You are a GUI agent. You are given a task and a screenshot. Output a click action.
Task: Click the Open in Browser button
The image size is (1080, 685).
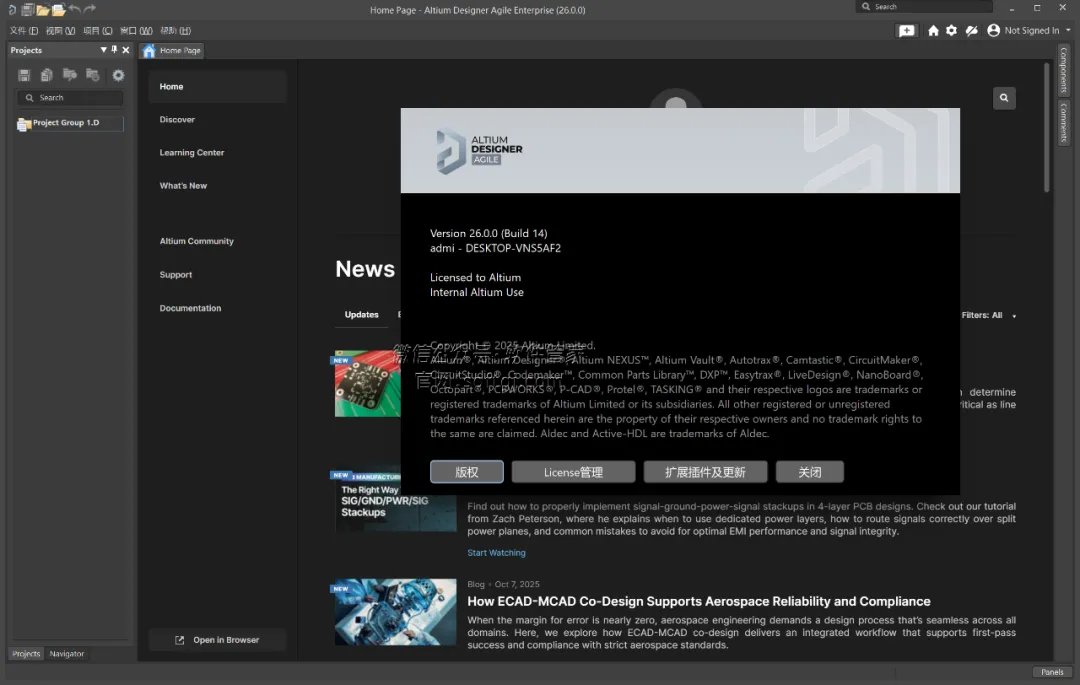pyautogui.click(x=218, y=640)
